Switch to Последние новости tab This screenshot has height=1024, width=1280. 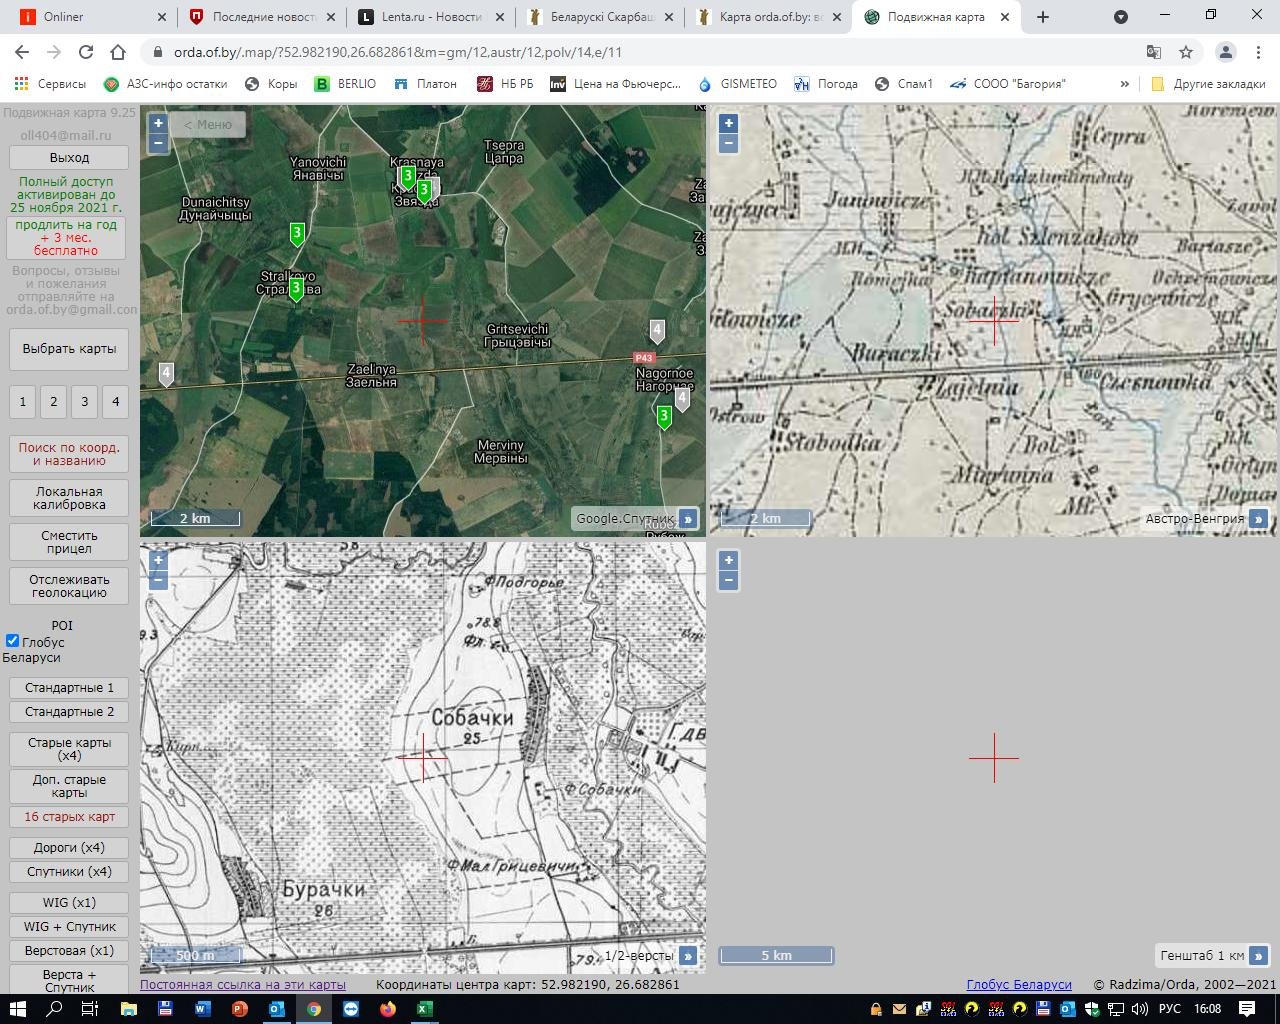pyautogui.click(x=264, y=17)
